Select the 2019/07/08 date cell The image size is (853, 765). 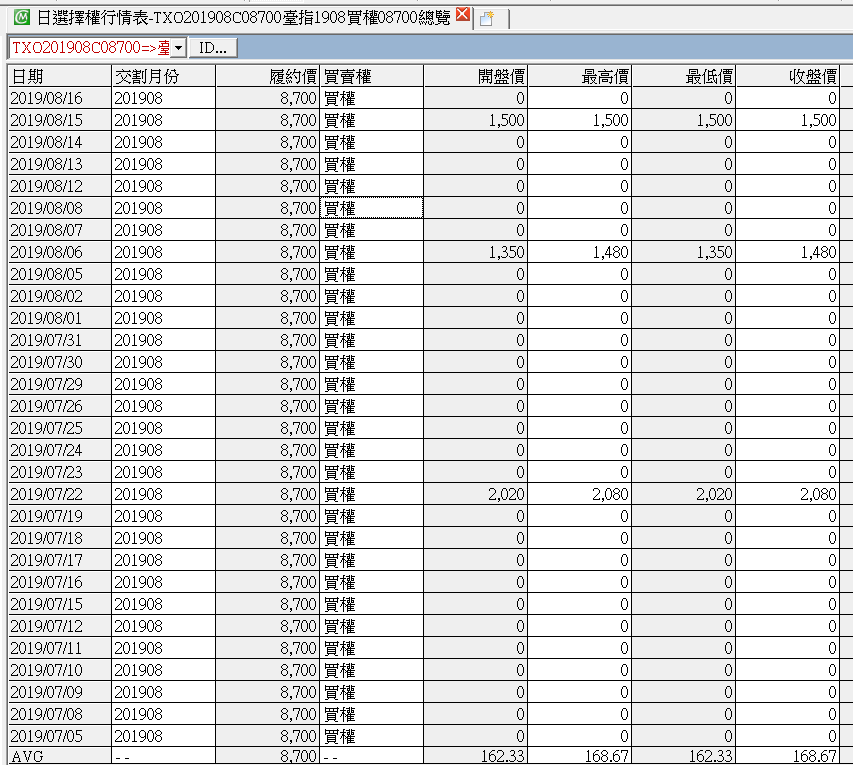coord(59,714)
